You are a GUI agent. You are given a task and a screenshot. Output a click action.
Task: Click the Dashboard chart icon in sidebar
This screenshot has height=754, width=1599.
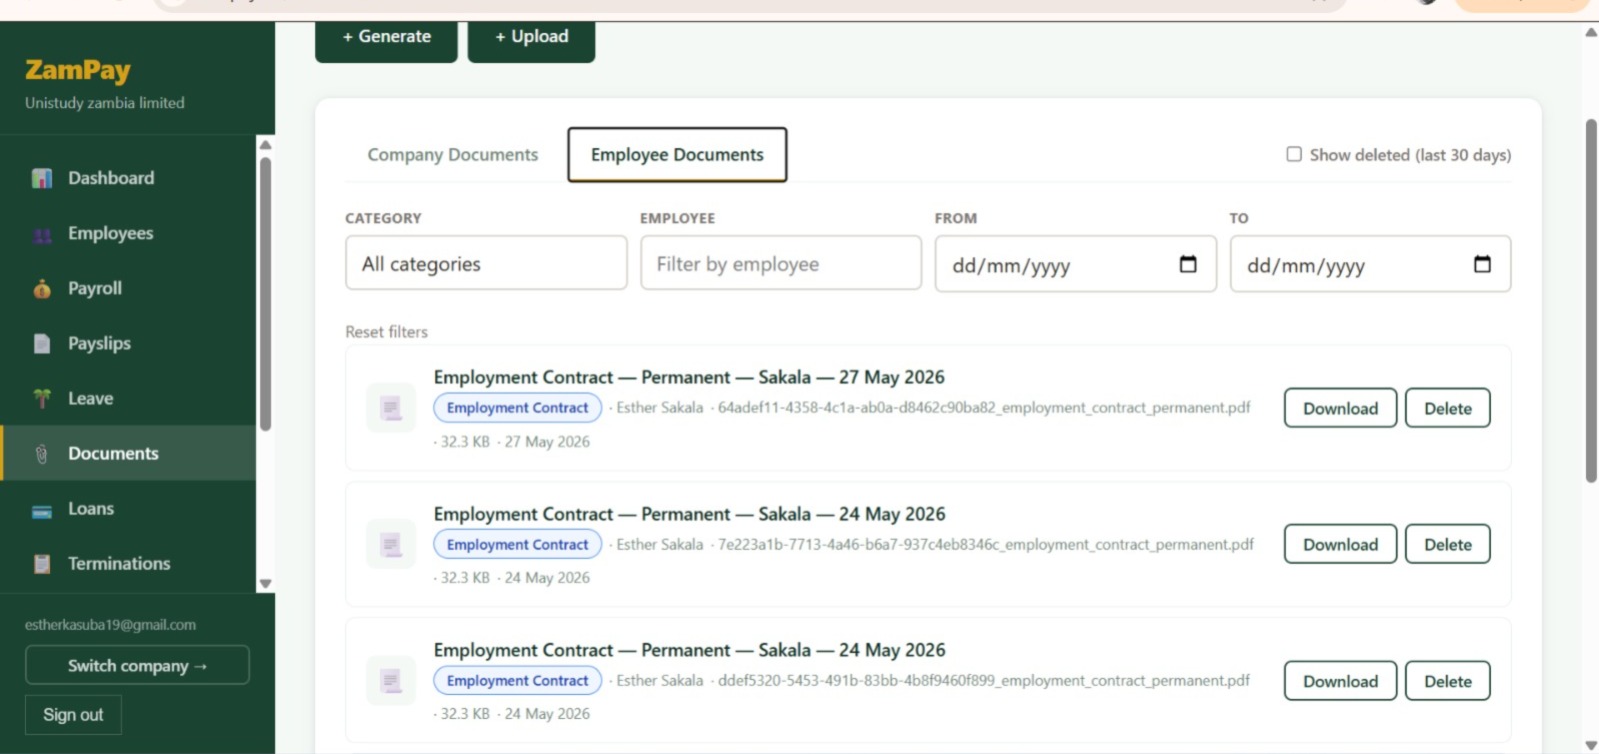tap(42, 178)
